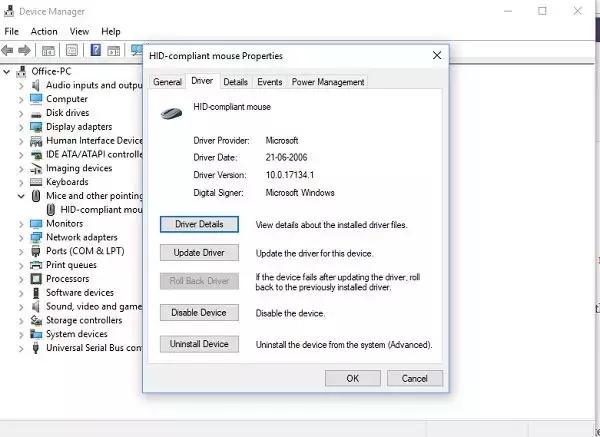Screen dimensions: 600x437
Task: Click the HID-compliant mouse tree item icon
Action: 51,210
